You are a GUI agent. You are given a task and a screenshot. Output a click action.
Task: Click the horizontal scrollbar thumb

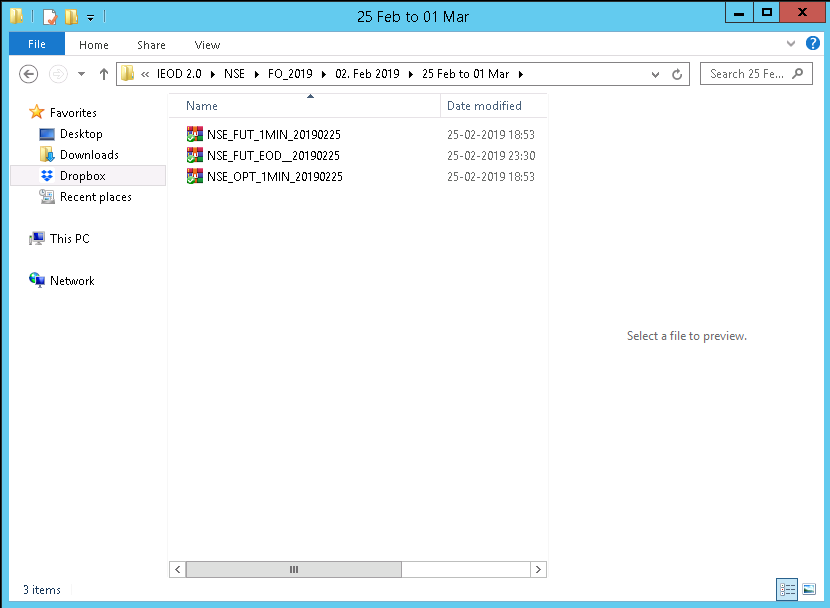[x=294, y=569]
